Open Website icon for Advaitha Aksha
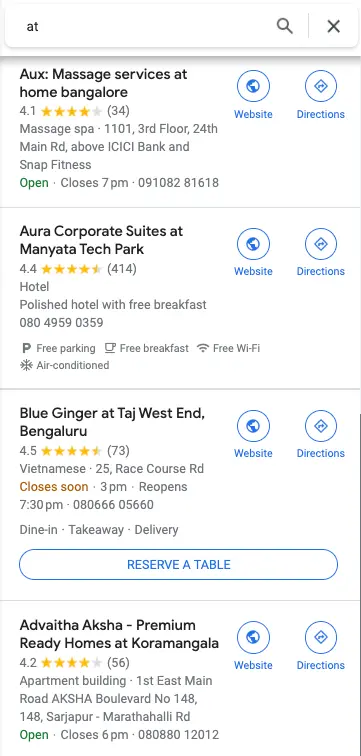Viewport: 361px width, 756px height. click(x=253, y=637)
